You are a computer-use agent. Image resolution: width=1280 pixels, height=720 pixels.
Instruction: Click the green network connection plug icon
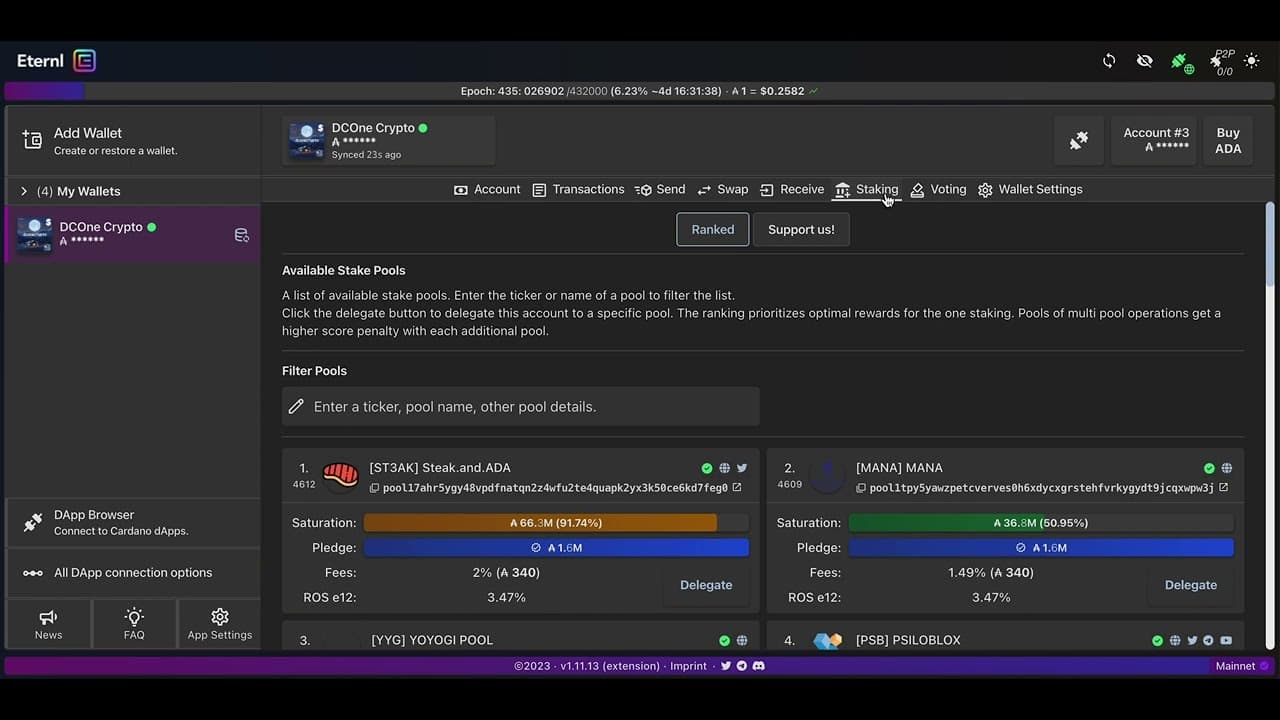1182,62
